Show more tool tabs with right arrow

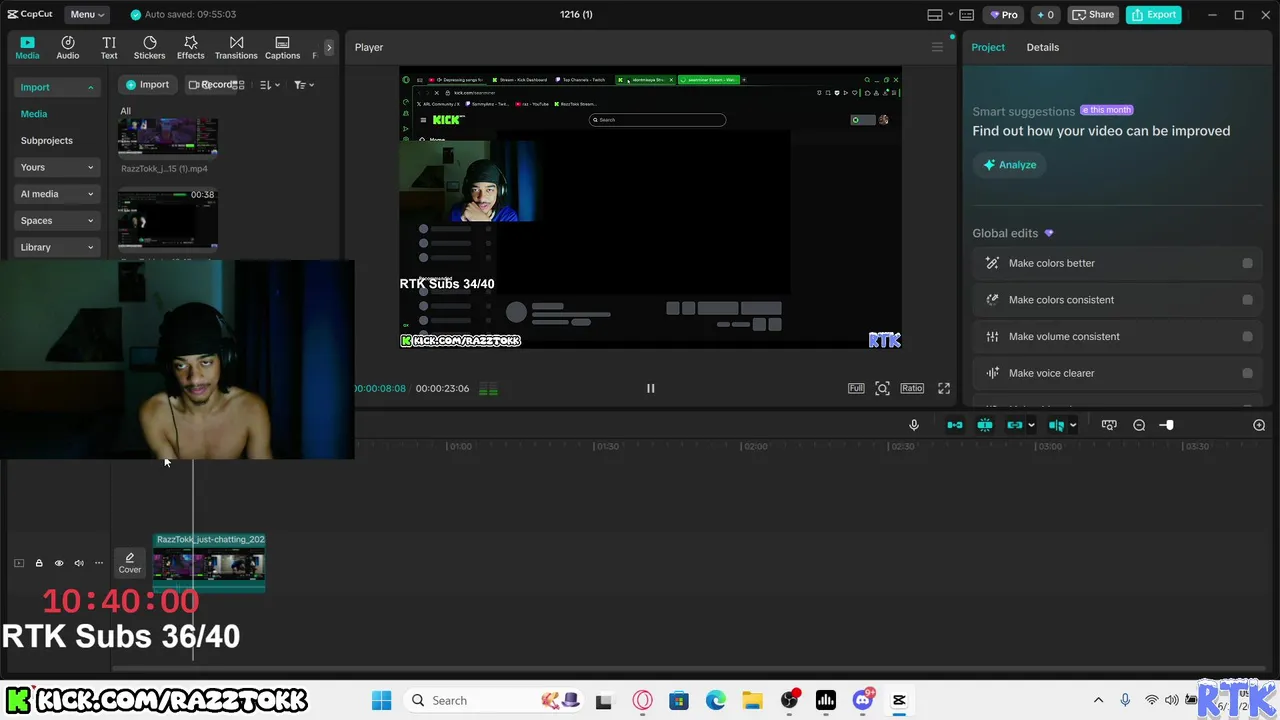coord(329,47)
